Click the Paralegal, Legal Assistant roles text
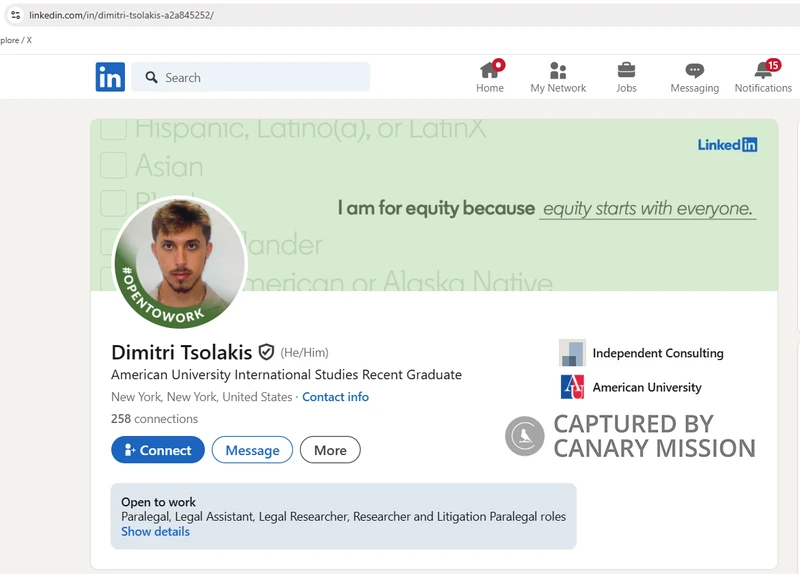 click(343, 517)
